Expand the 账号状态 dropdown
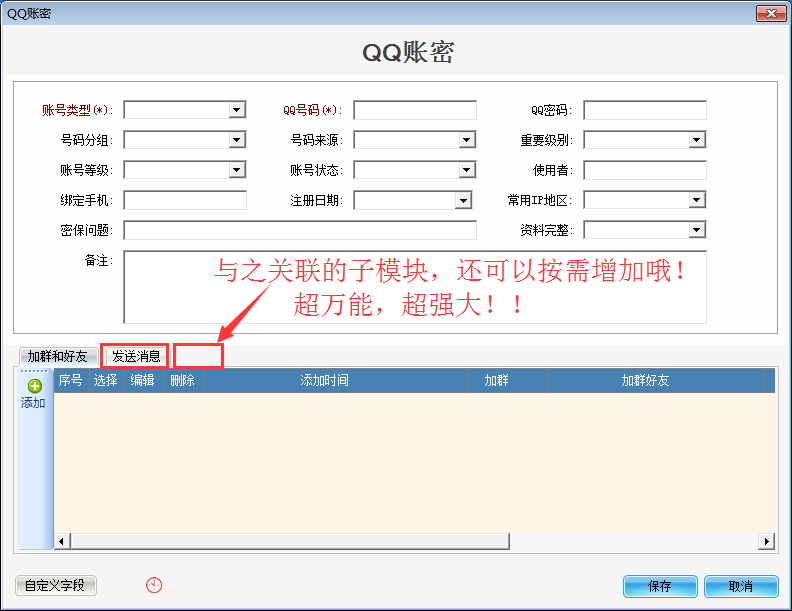 [467, 170]
